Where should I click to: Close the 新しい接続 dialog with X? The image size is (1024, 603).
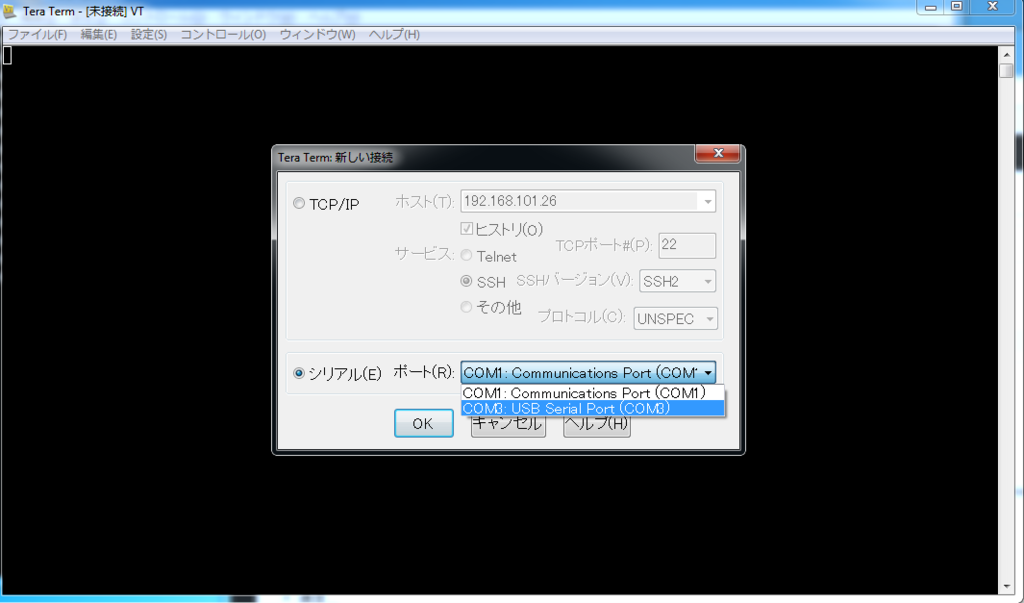(718, 153)
